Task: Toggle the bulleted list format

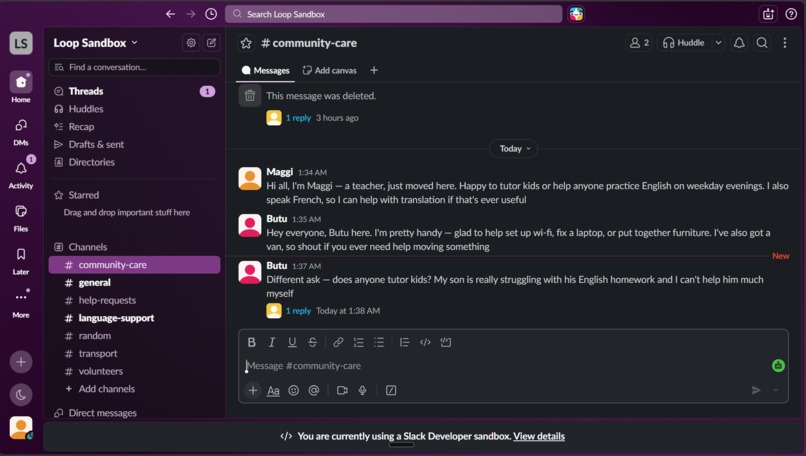Action: tap(379, 342)
